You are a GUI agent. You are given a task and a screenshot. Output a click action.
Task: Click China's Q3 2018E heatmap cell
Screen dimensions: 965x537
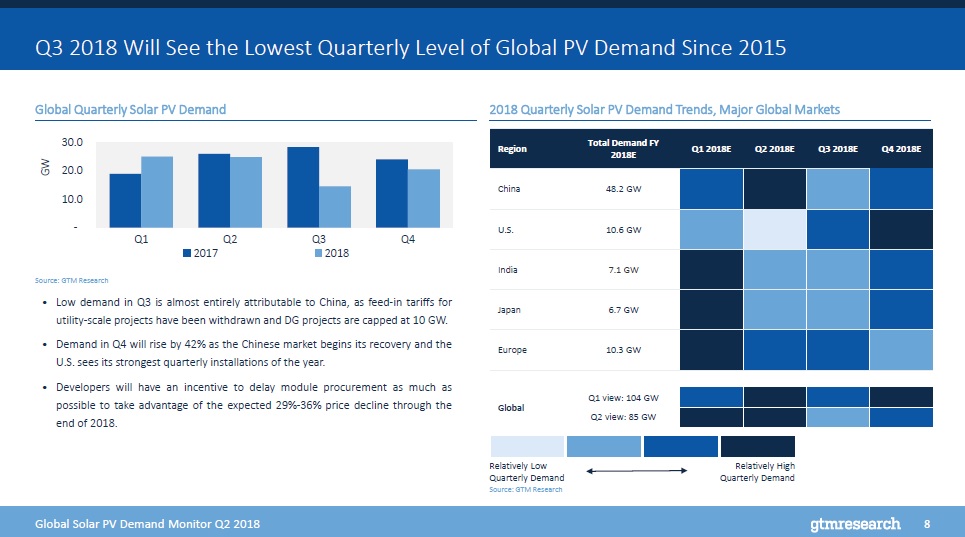(x=838, y=189)
